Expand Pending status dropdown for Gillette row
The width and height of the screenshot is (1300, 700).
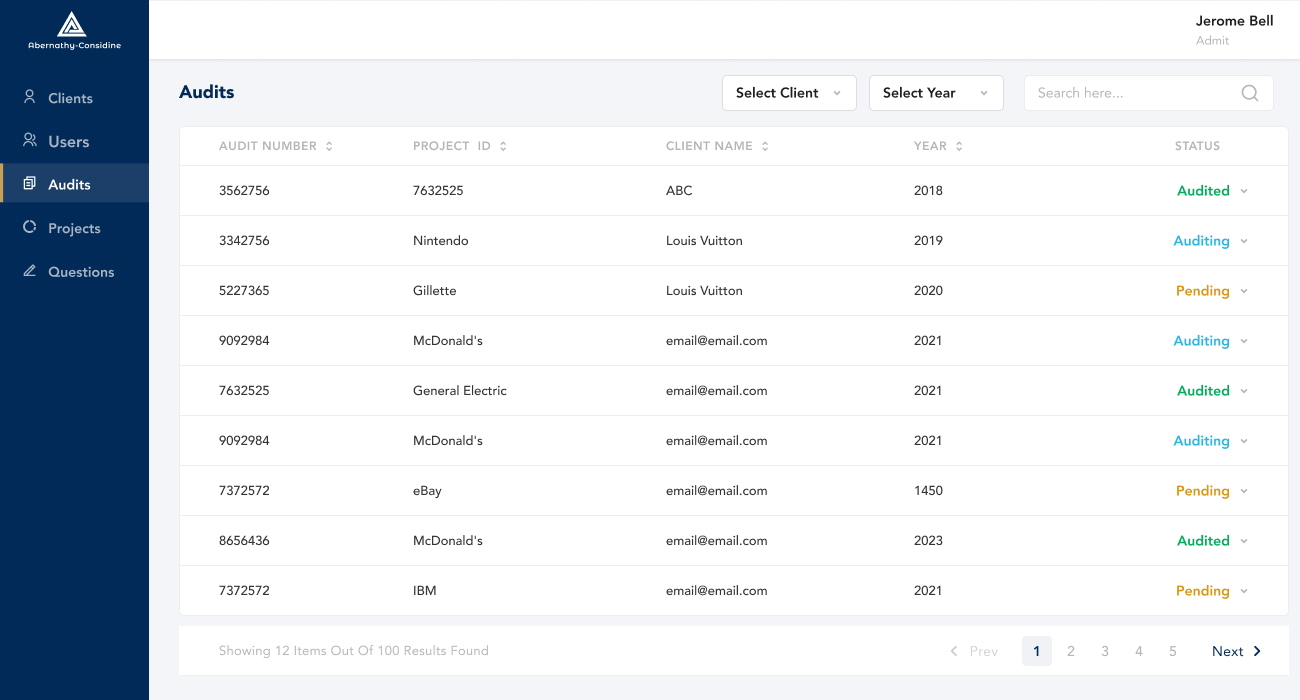click(1244, 291)
